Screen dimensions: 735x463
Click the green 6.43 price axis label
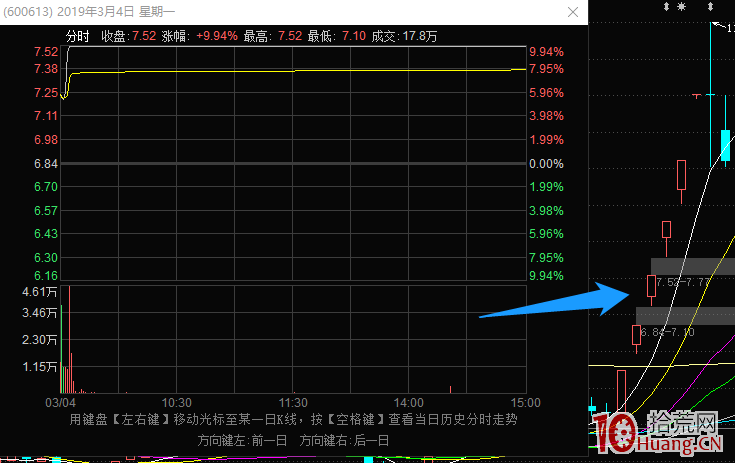[46, 234]
